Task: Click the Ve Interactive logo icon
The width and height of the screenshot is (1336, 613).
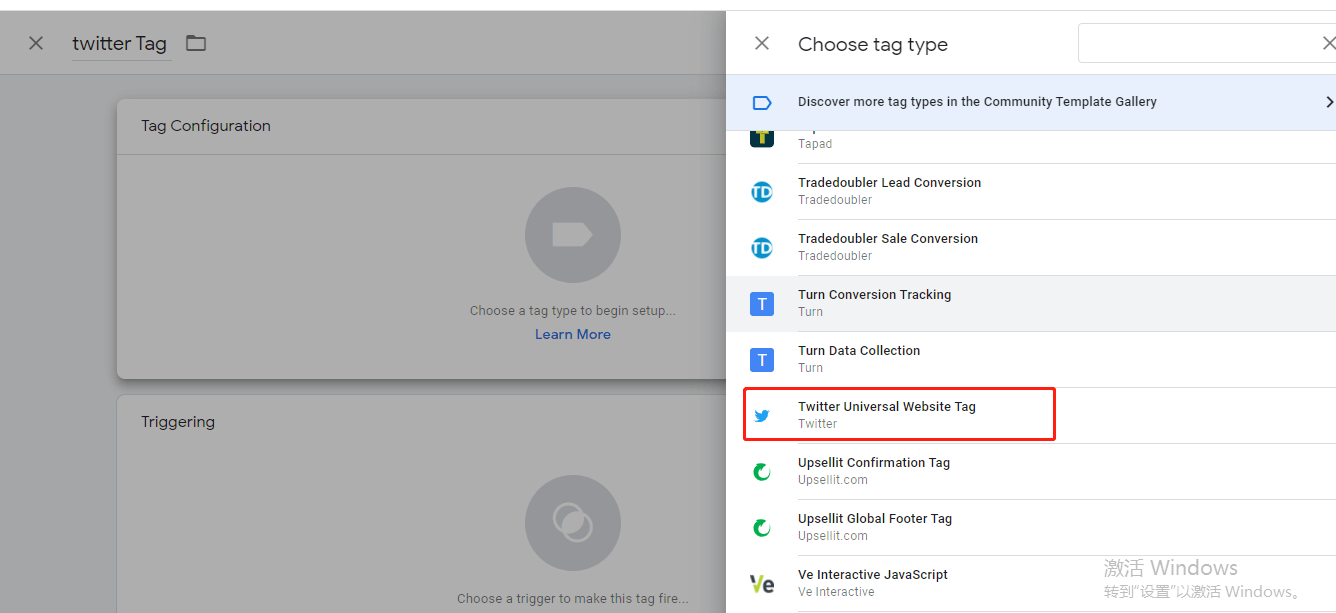Action: coord(762,583)
